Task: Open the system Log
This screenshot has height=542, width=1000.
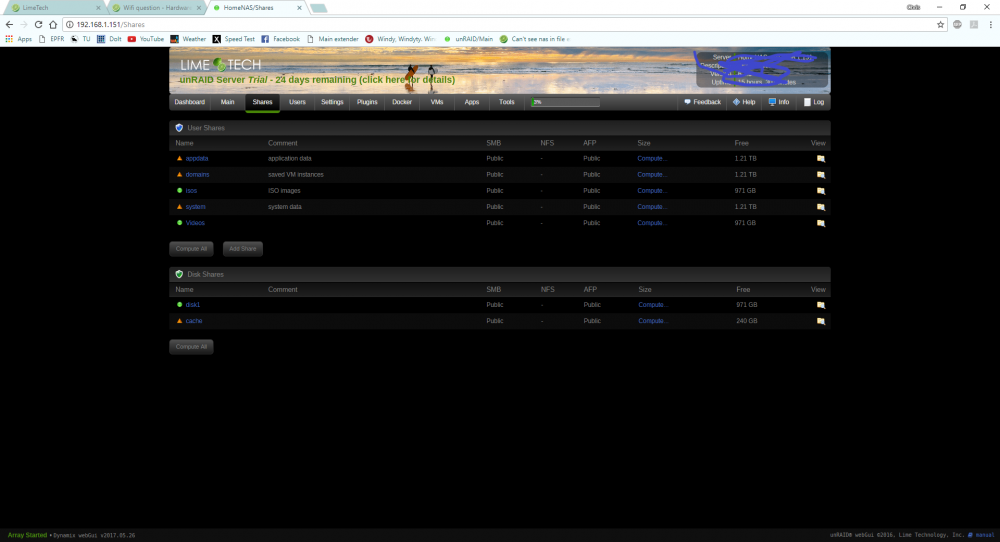Action: coord(814,102)
